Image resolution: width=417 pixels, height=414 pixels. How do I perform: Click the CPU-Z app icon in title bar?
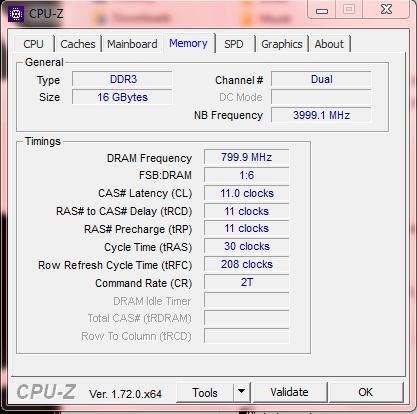click(x=16, y=14)
